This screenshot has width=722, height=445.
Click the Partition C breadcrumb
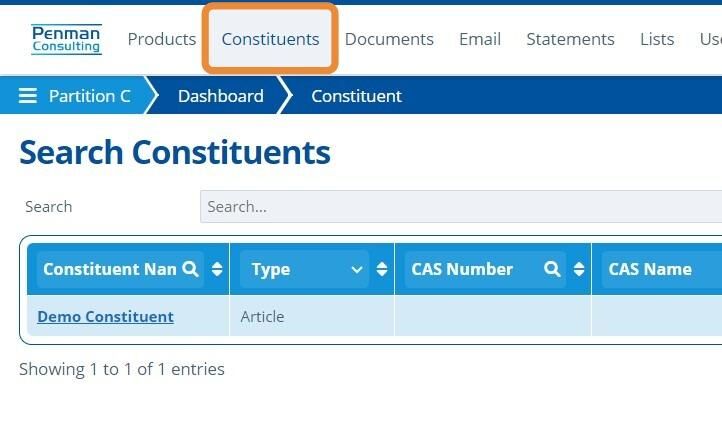[89, 96]
